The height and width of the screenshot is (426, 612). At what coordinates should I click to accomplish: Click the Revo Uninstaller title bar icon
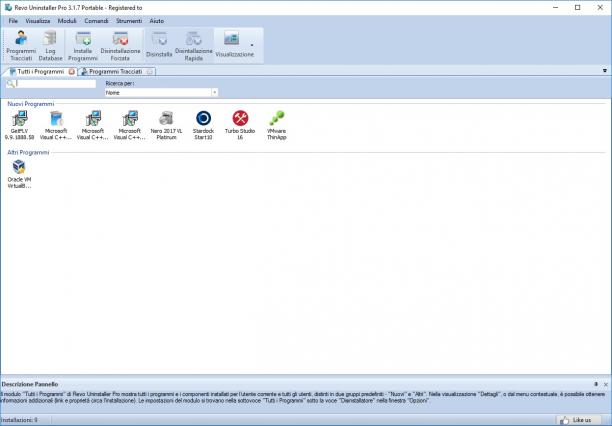8,7
